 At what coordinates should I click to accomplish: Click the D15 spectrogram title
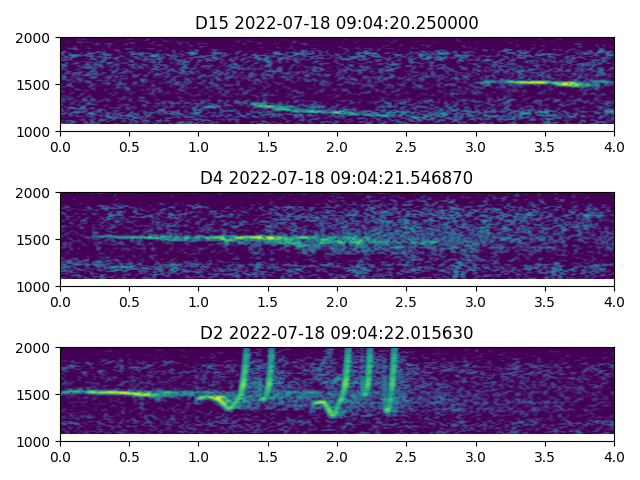[337, 23]
